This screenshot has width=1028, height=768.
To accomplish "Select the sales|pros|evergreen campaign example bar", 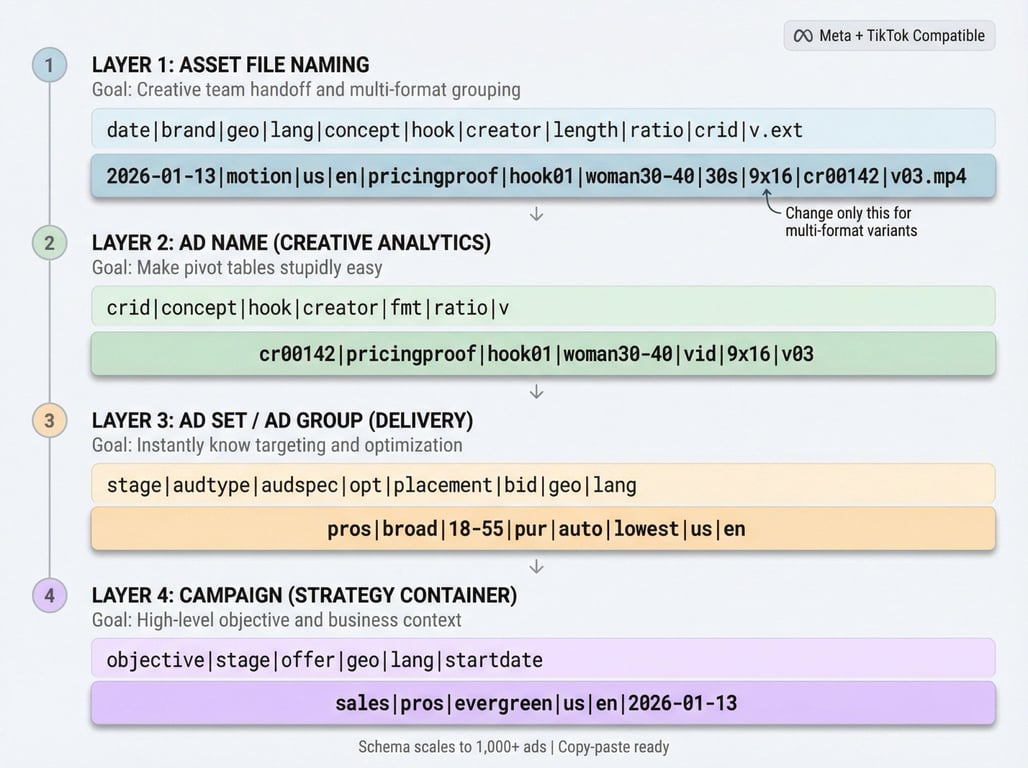I will [x=543, y=703].
